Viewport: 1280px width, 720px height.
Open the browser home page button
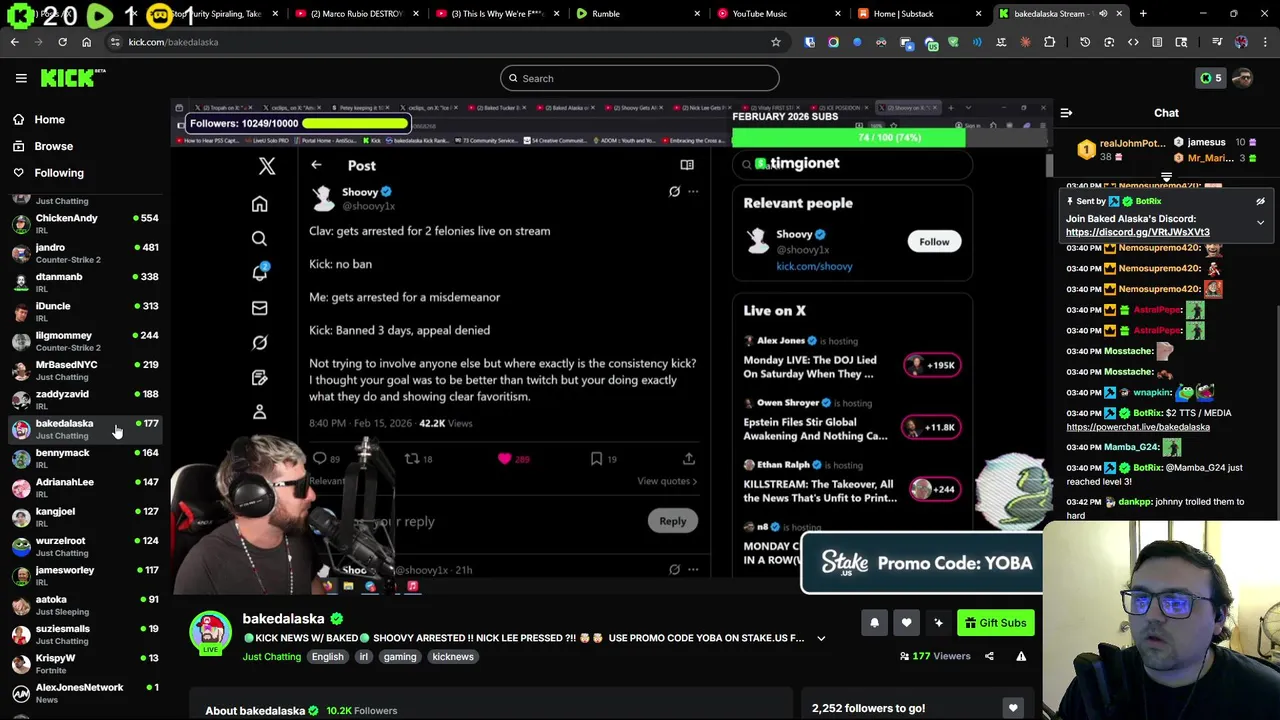pyautogui.click(x=86, y=42)
